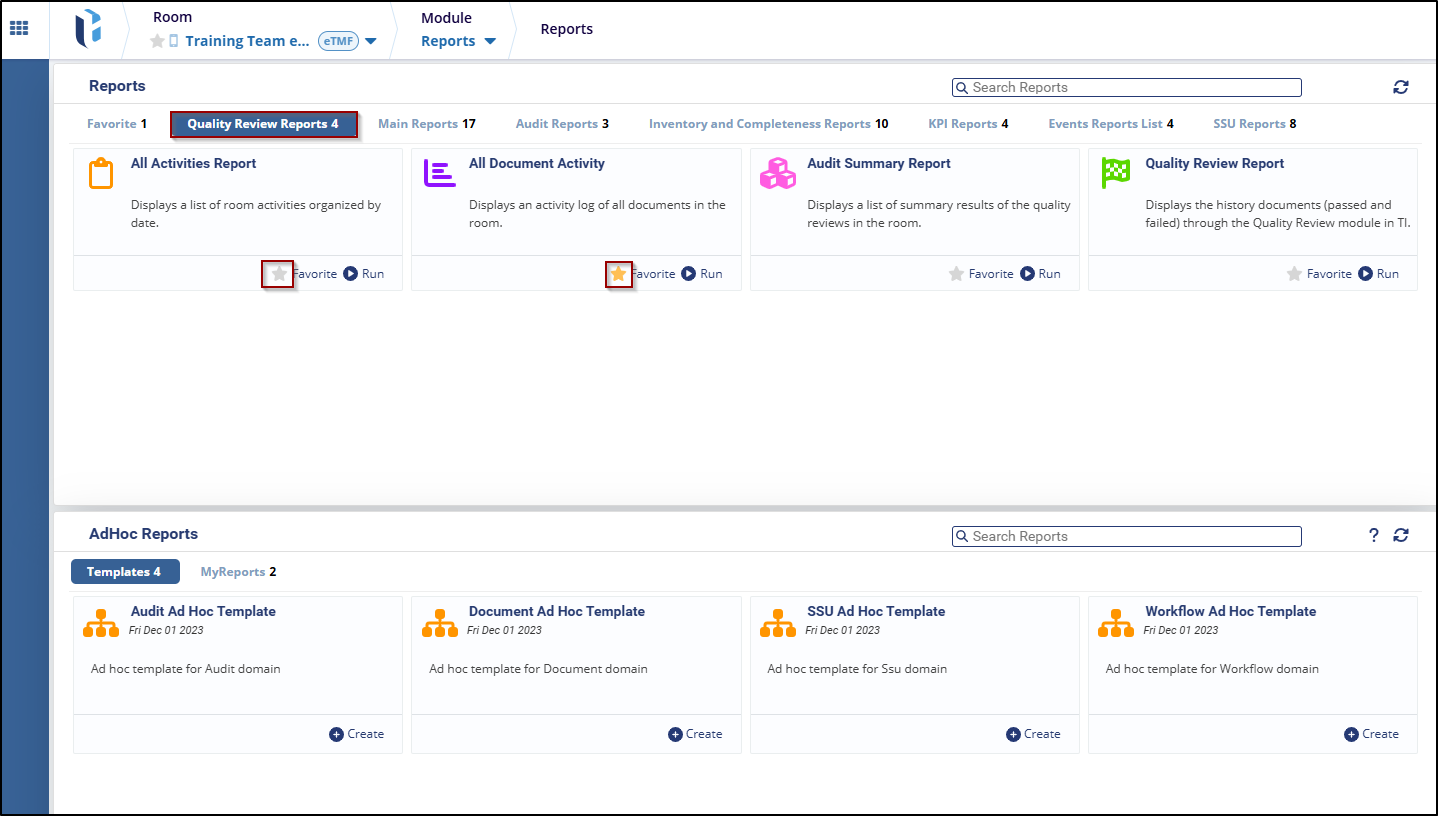Click the Audit Summary Report cubes icon
Image resolution: width=1438 pixels, height=816 pixels.
(x=777, y=173)
